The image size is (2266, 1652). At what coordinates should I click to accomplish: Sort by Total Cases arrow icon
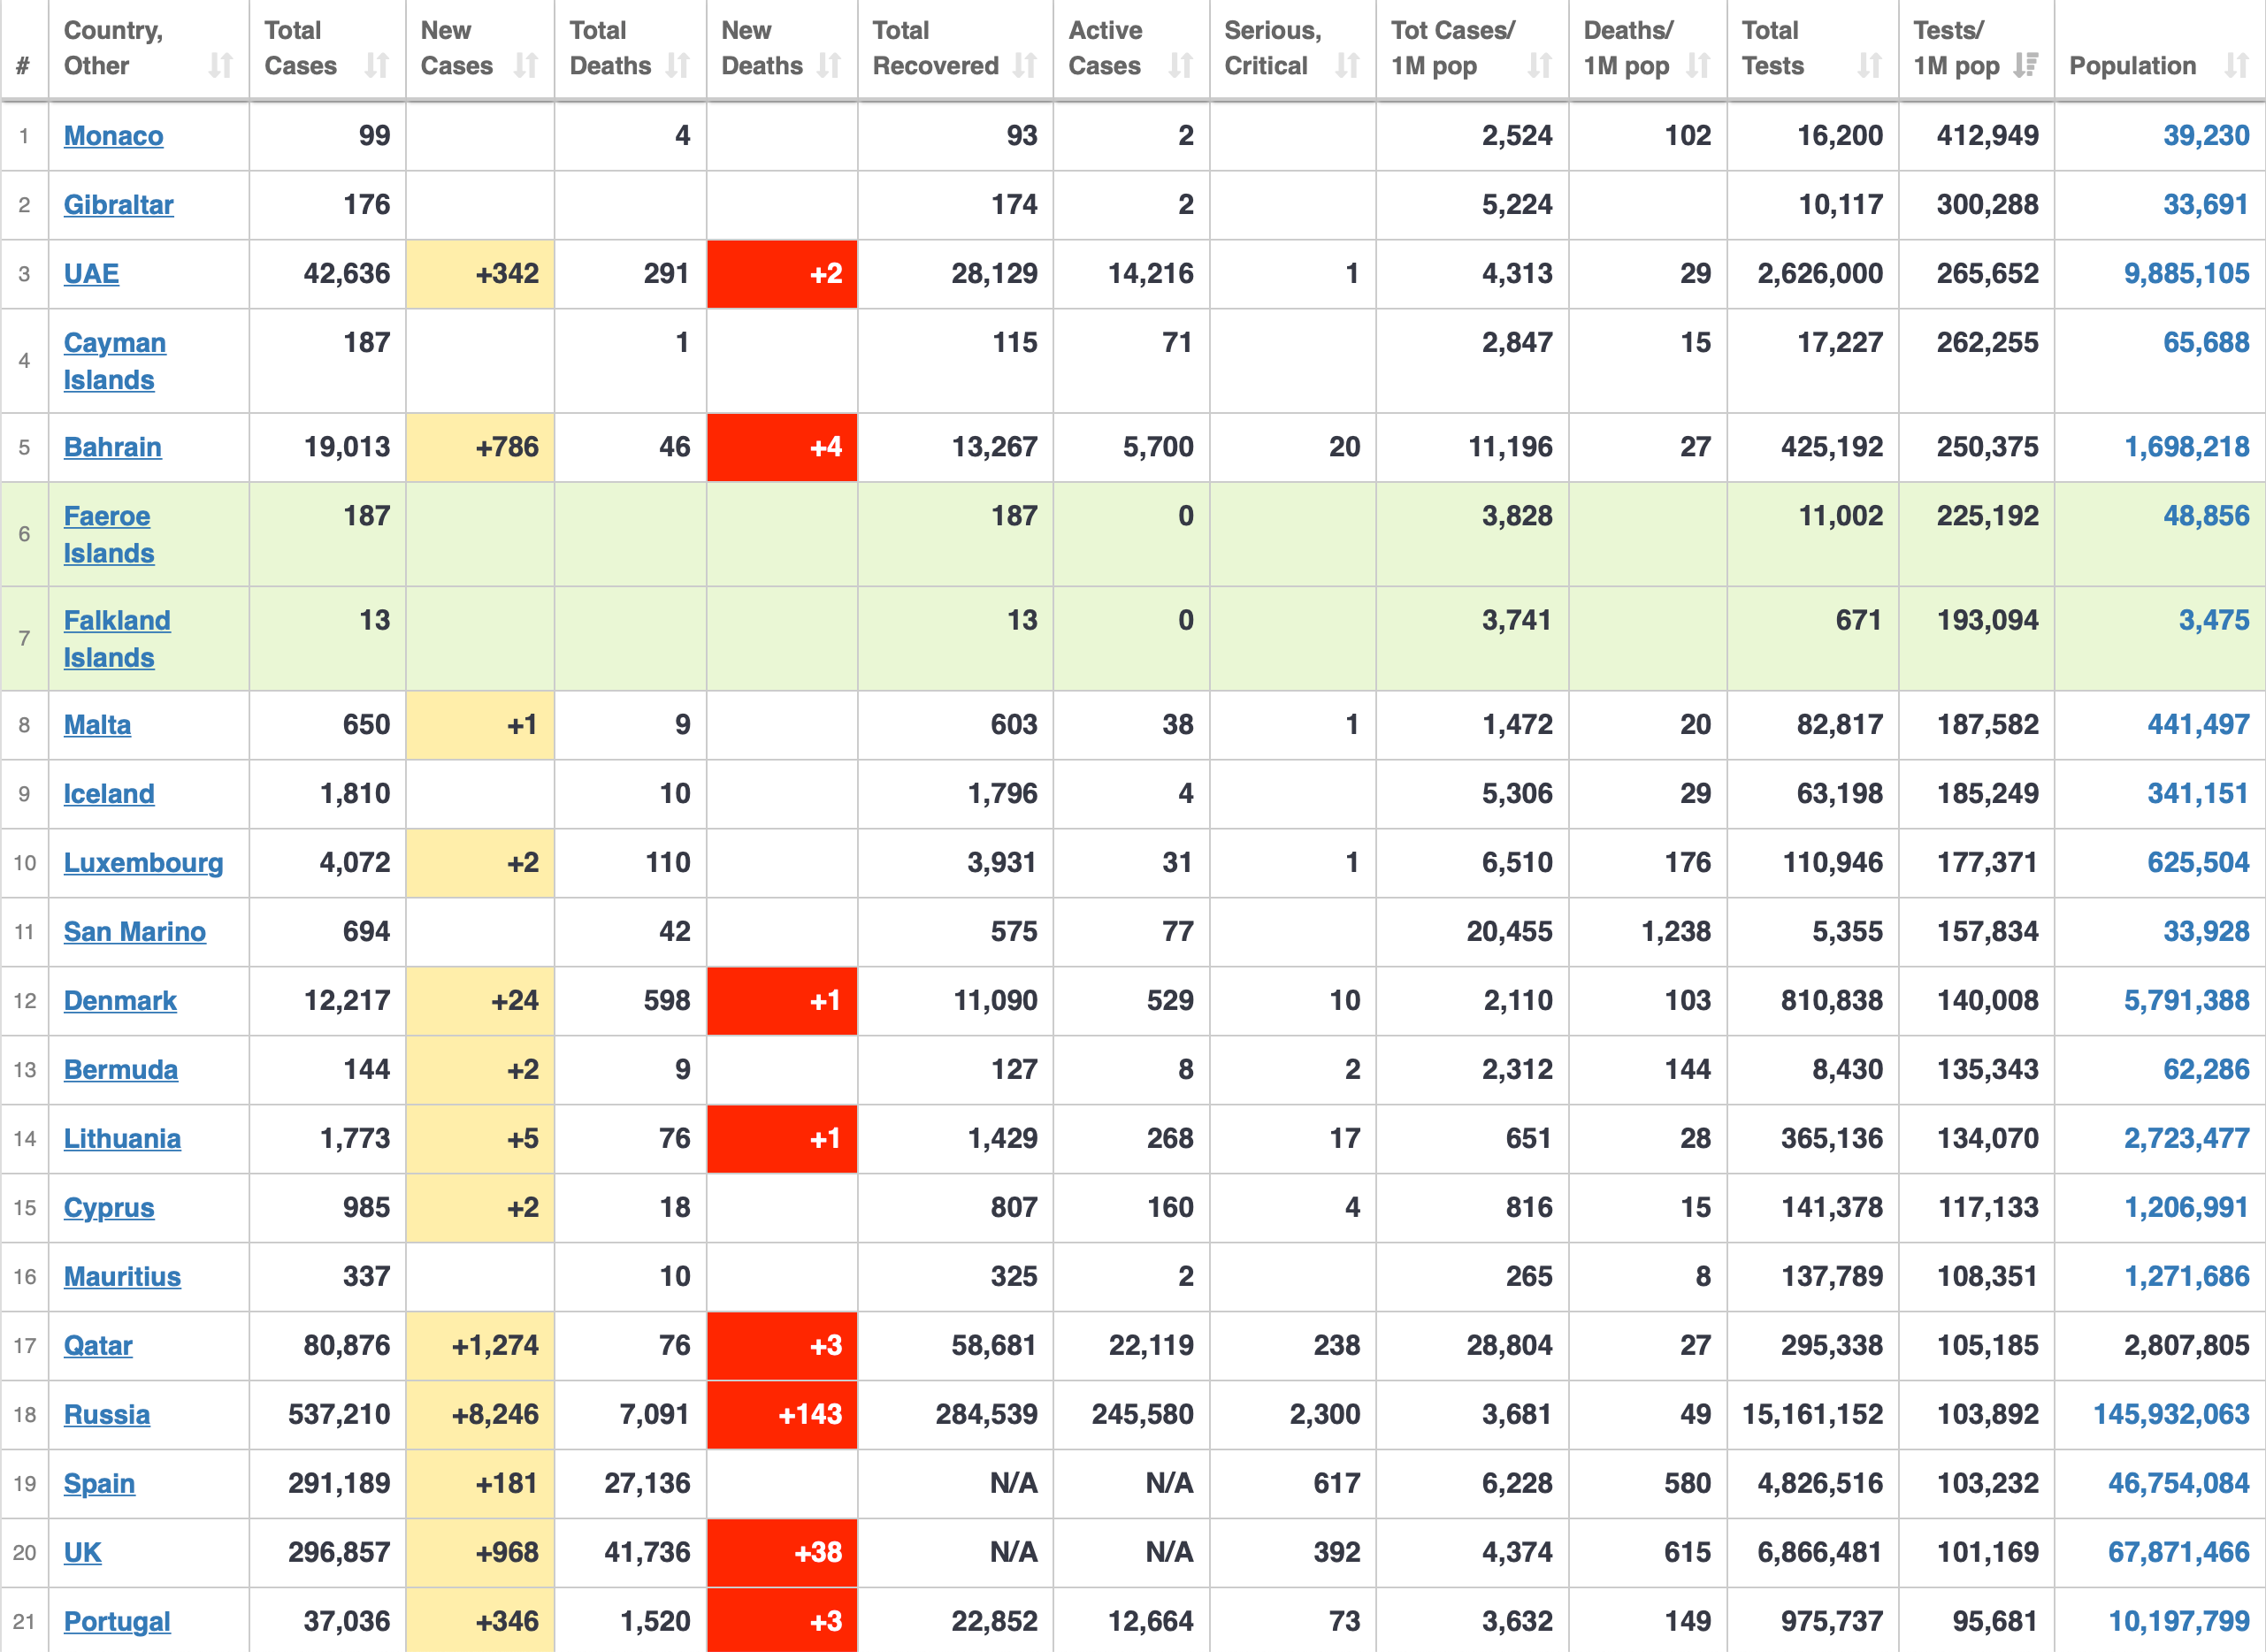coord(377,66)
